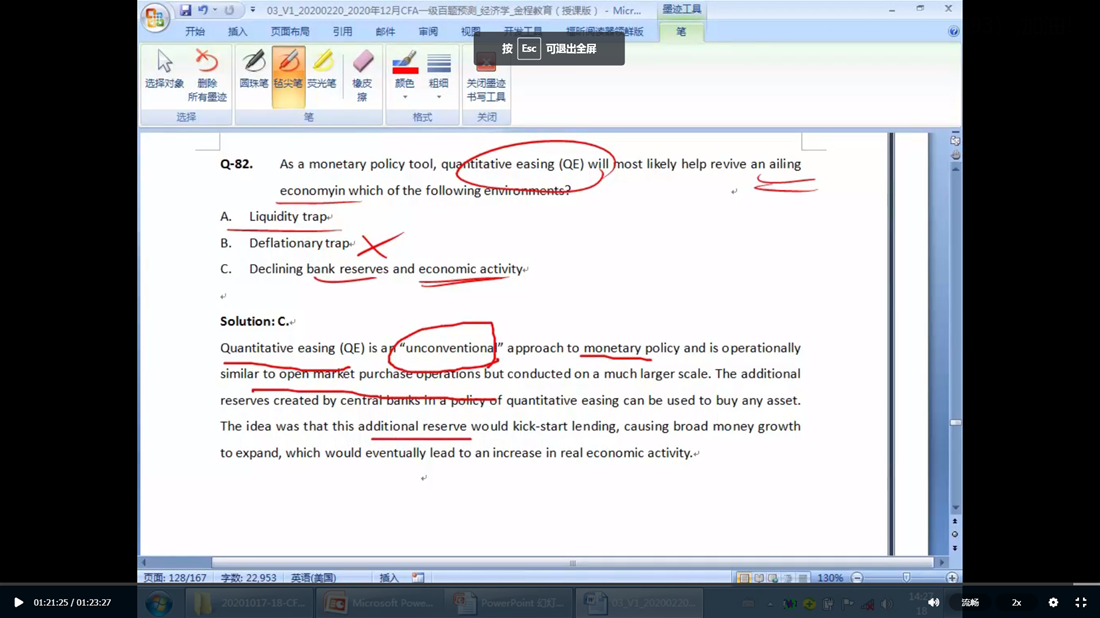Click the vertical scrollbar up arrow
Image resolution: width=1100 pixels, height=618 pixels.
pyautogui.click(x=955, y=169)
